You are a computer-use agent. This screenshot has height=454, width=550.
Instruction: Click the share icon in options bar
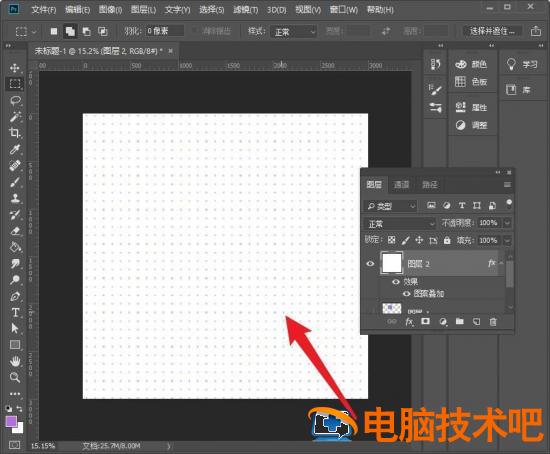[536, 31]
